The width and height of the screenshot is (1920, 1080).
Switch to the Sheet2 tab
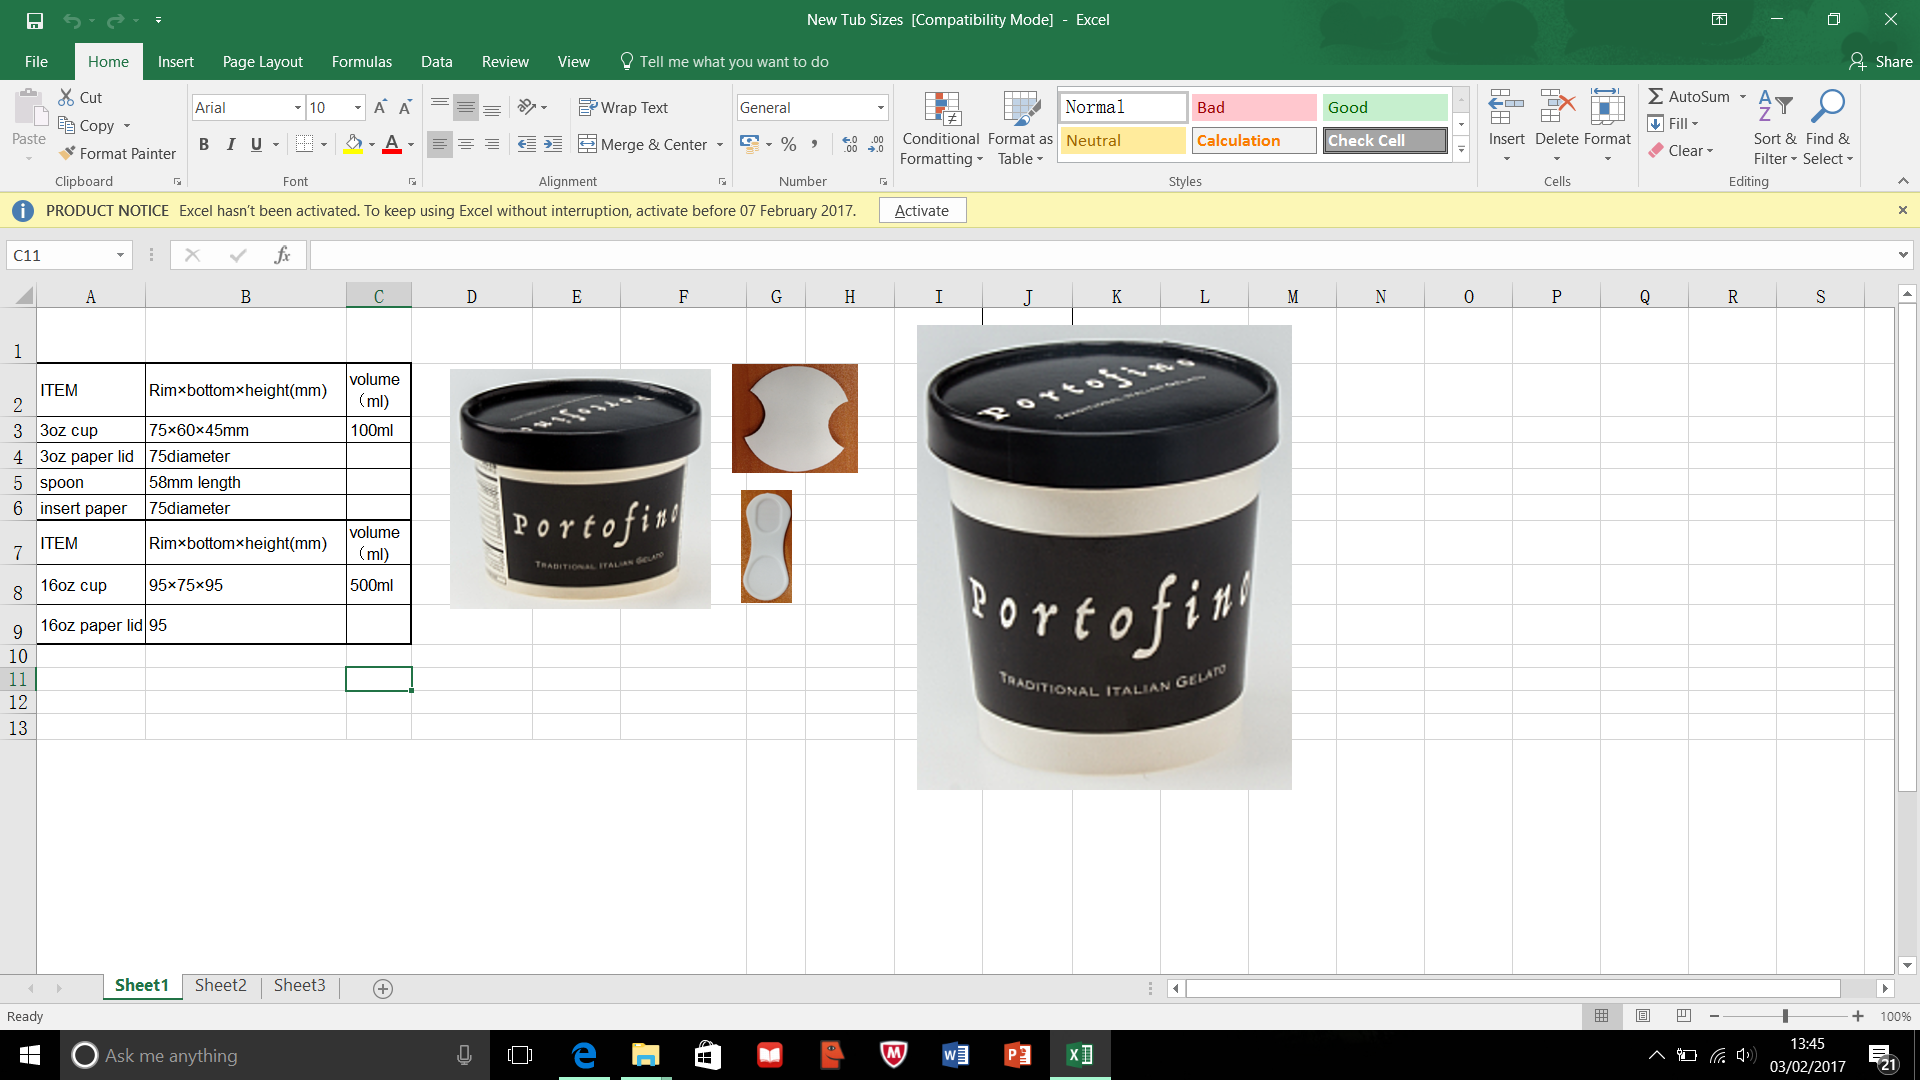tap(220, 985)
